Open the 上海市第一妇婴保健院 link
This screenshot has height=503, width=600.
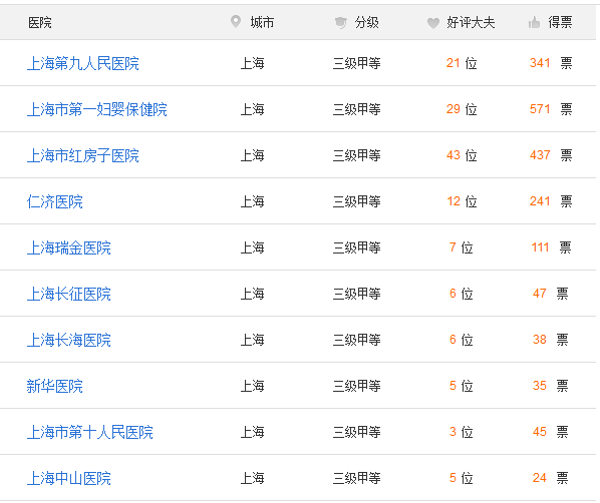97,109
